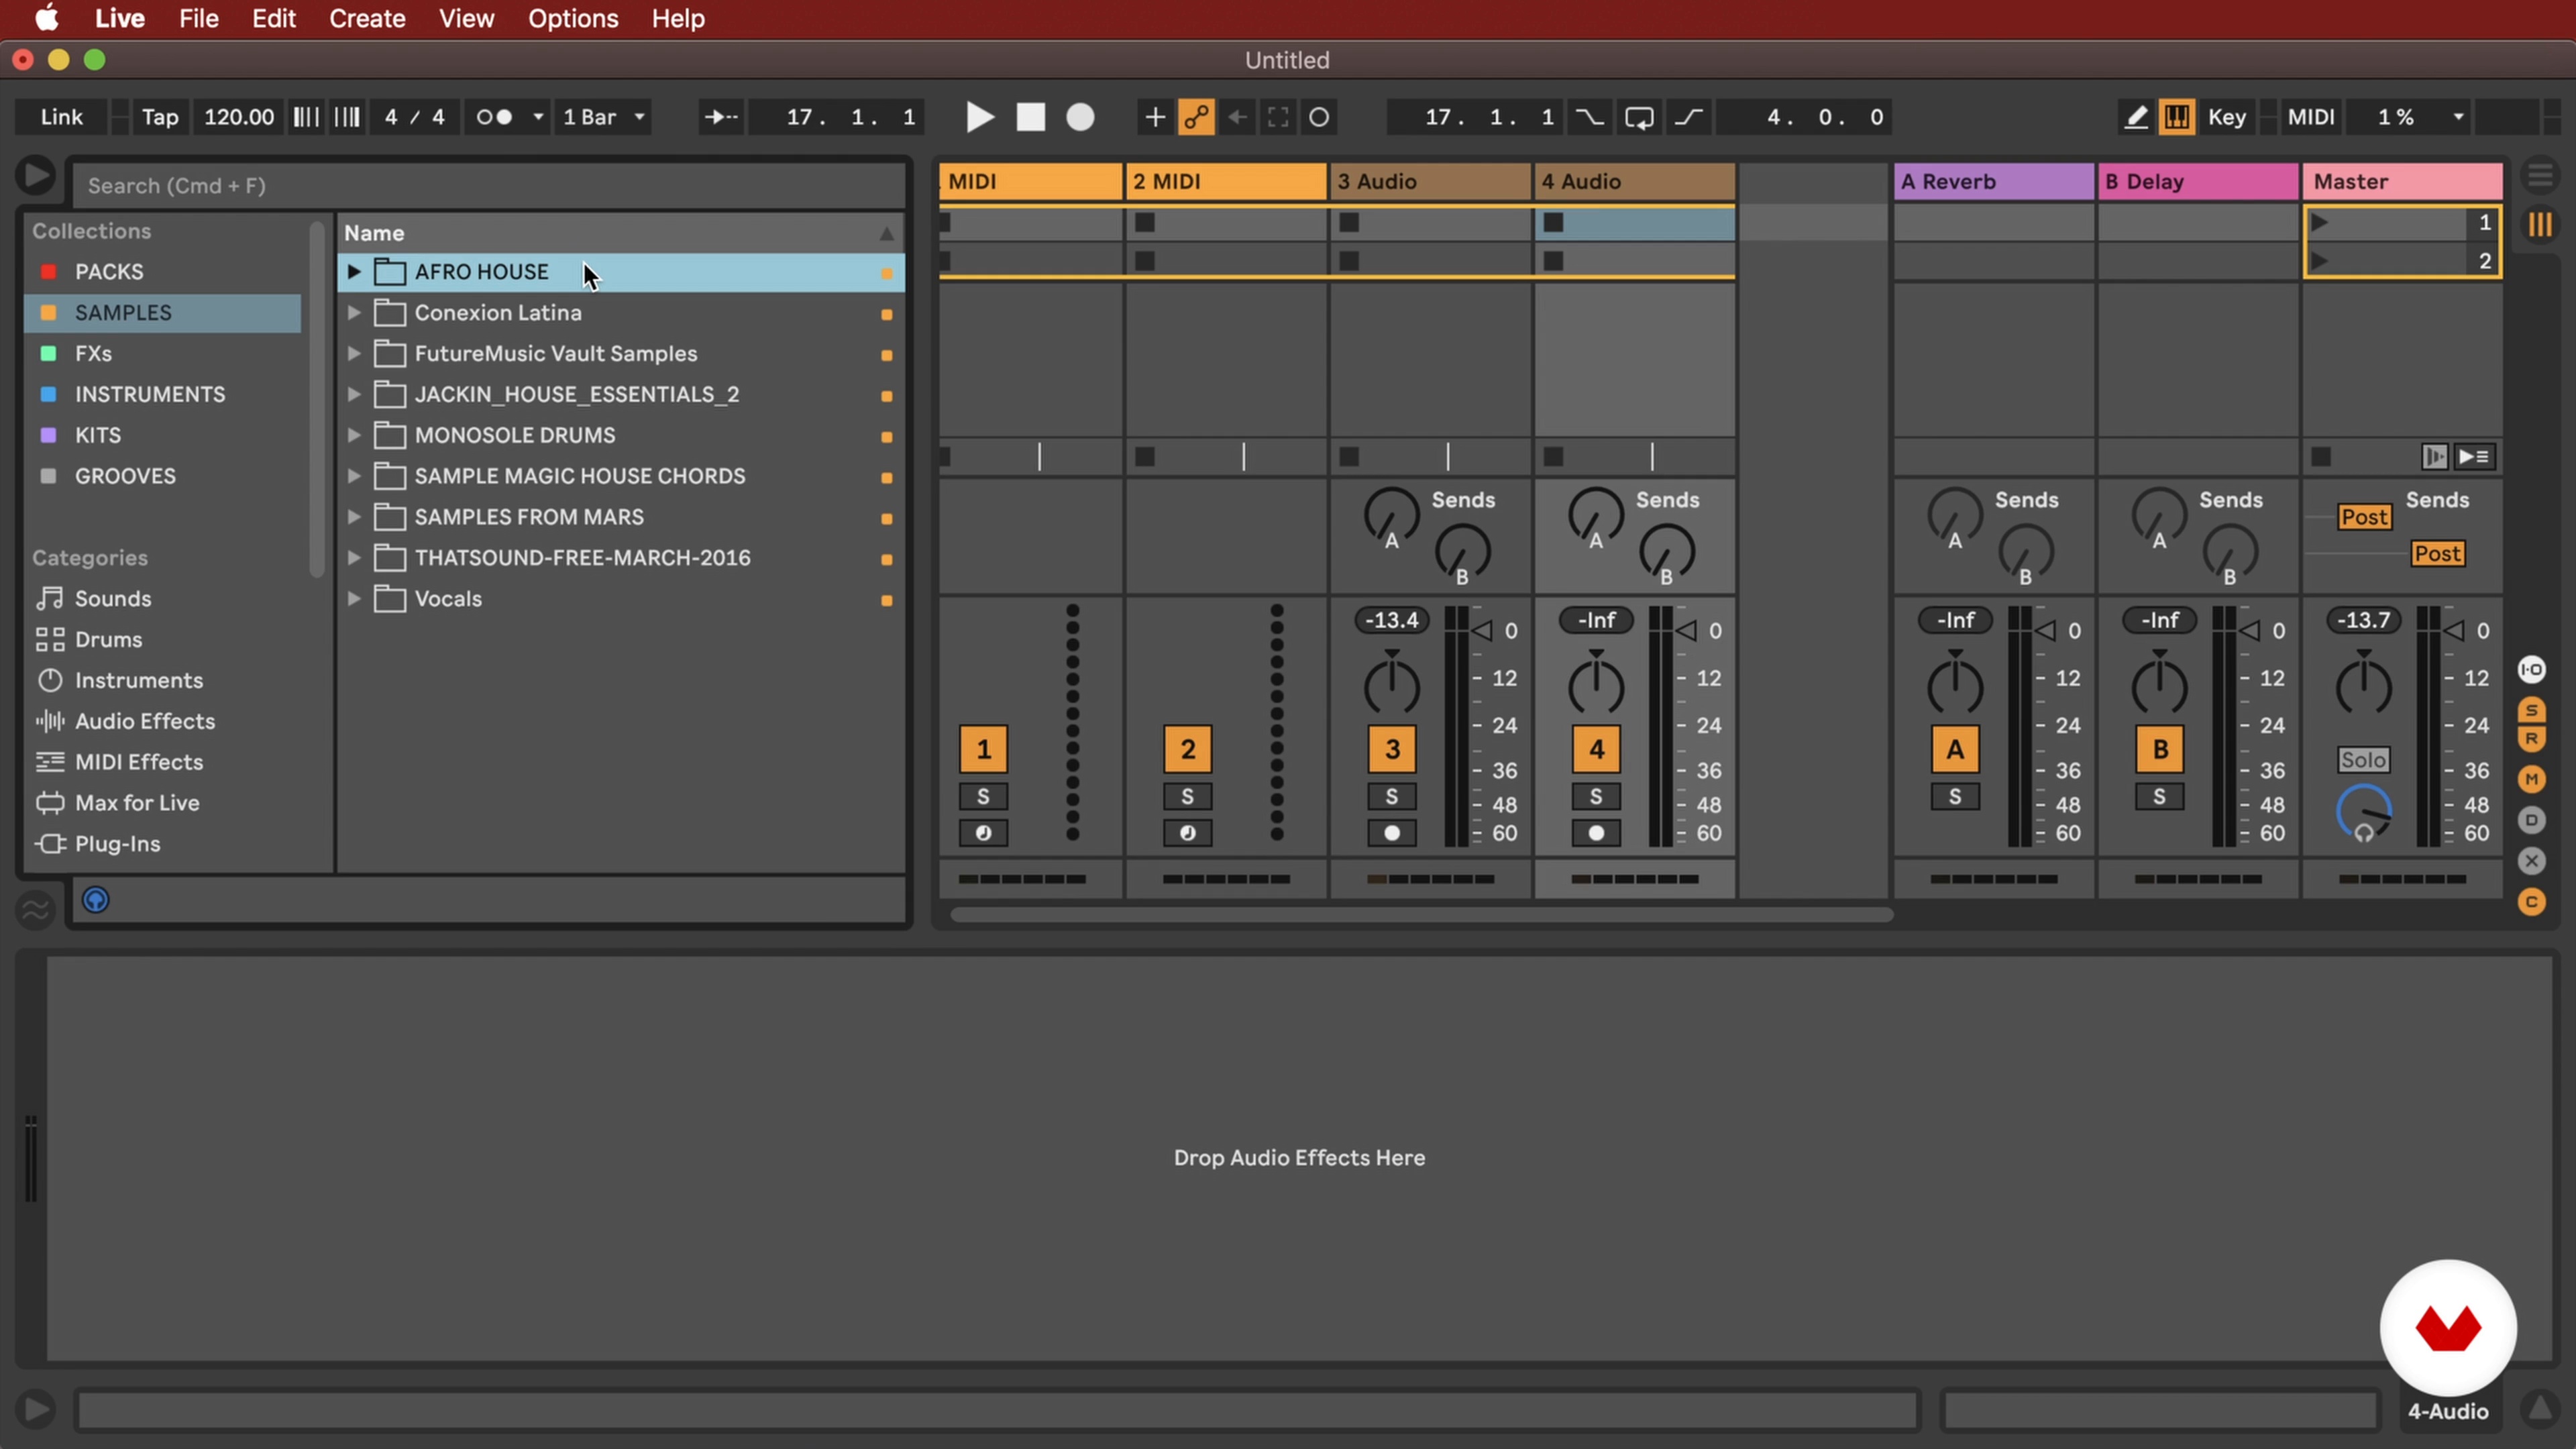The height and width of the screenshot is (1449, 2576).
Task: Click the Tap tempo button
Action: [x=159, y=117]
